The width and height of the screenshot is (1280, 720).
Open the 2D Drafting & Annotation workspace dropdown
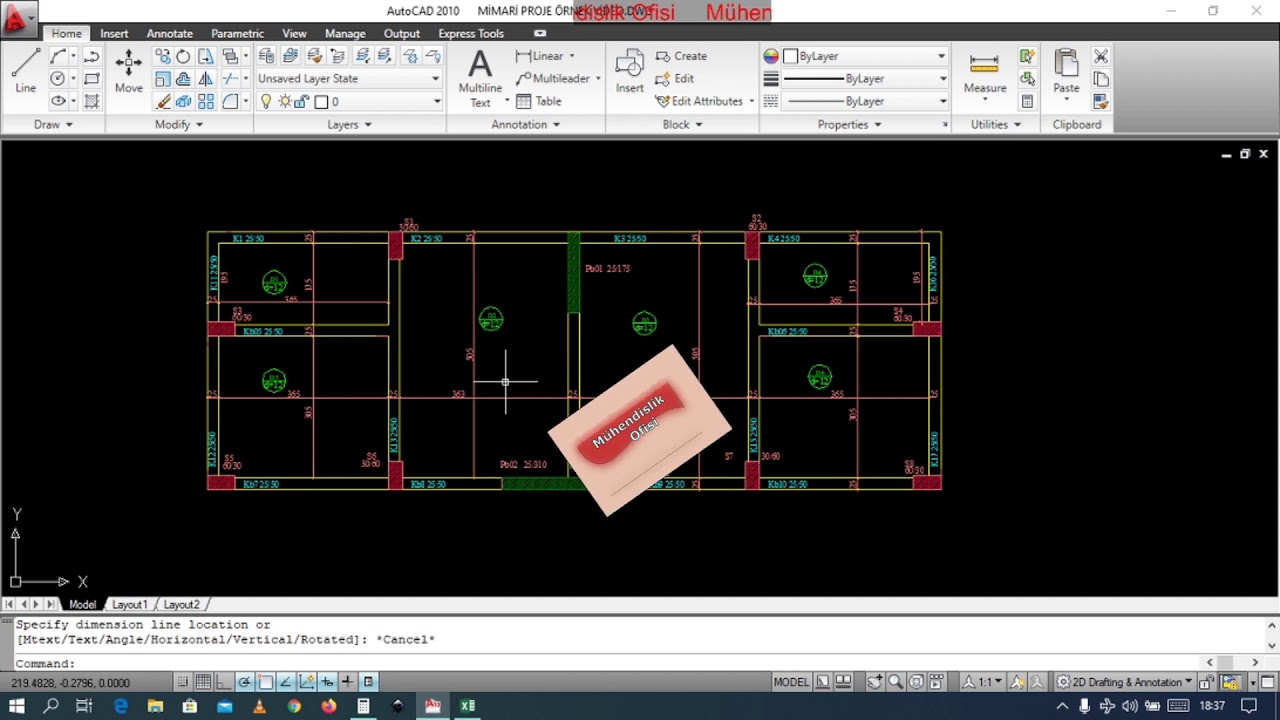coord(1126,682)
